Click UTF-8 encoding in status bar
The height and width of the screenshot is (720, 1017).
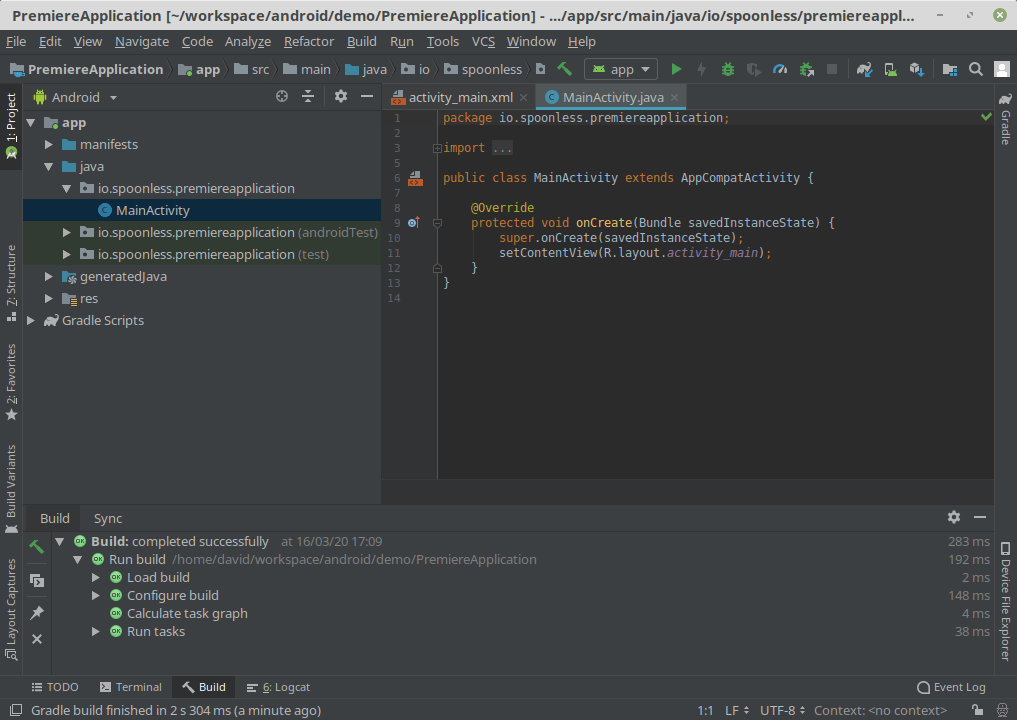pyautogui.click(x=782, y=710)
